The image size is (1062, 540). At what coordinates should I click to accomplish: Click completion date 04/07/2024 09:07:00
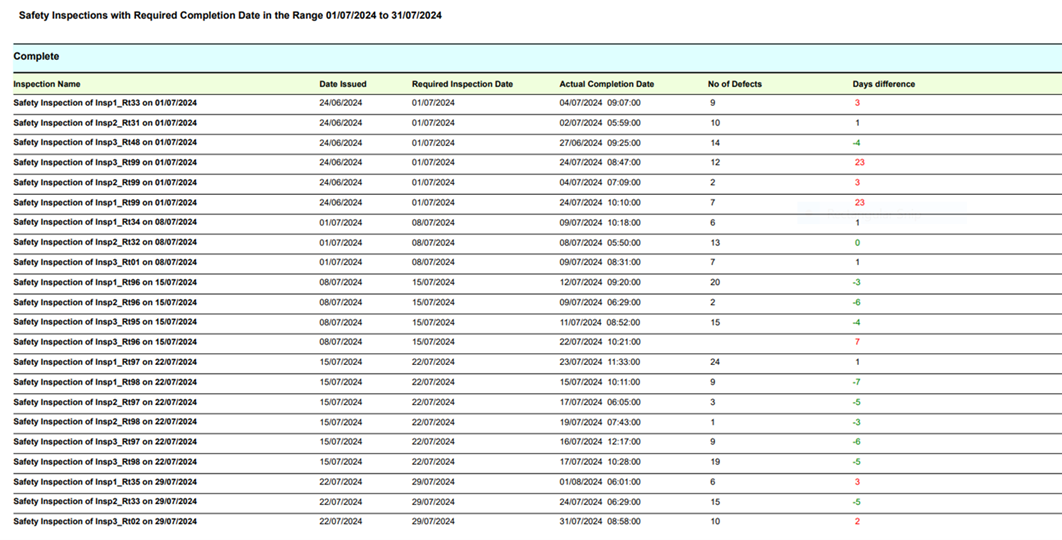pos(600,103)
